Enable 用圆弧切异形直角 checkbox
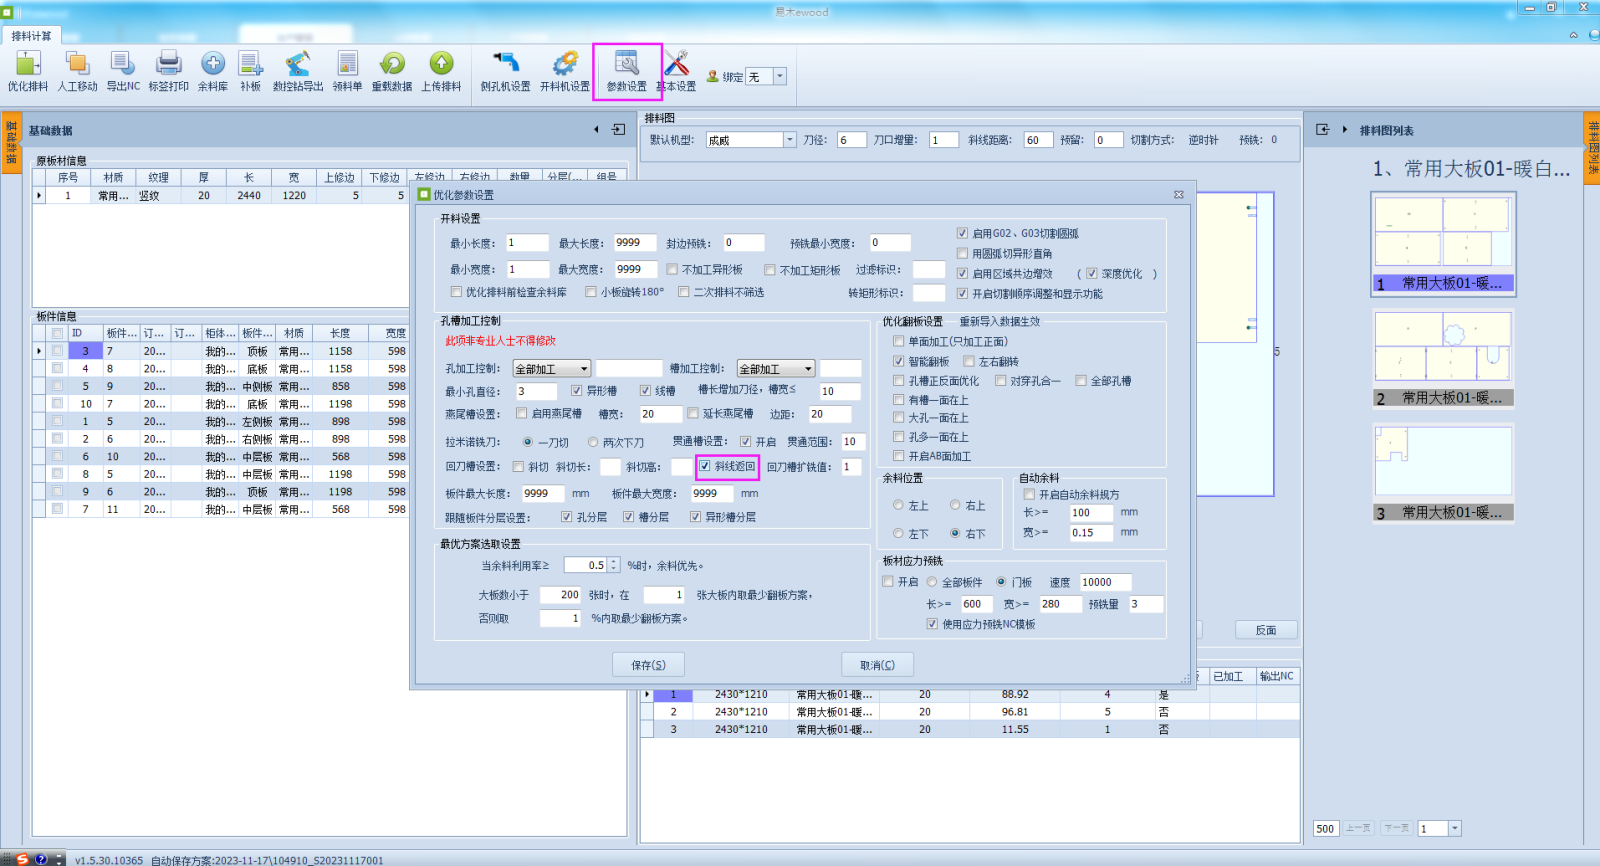This screenshot has height=866, width=1600. [962, 253]
